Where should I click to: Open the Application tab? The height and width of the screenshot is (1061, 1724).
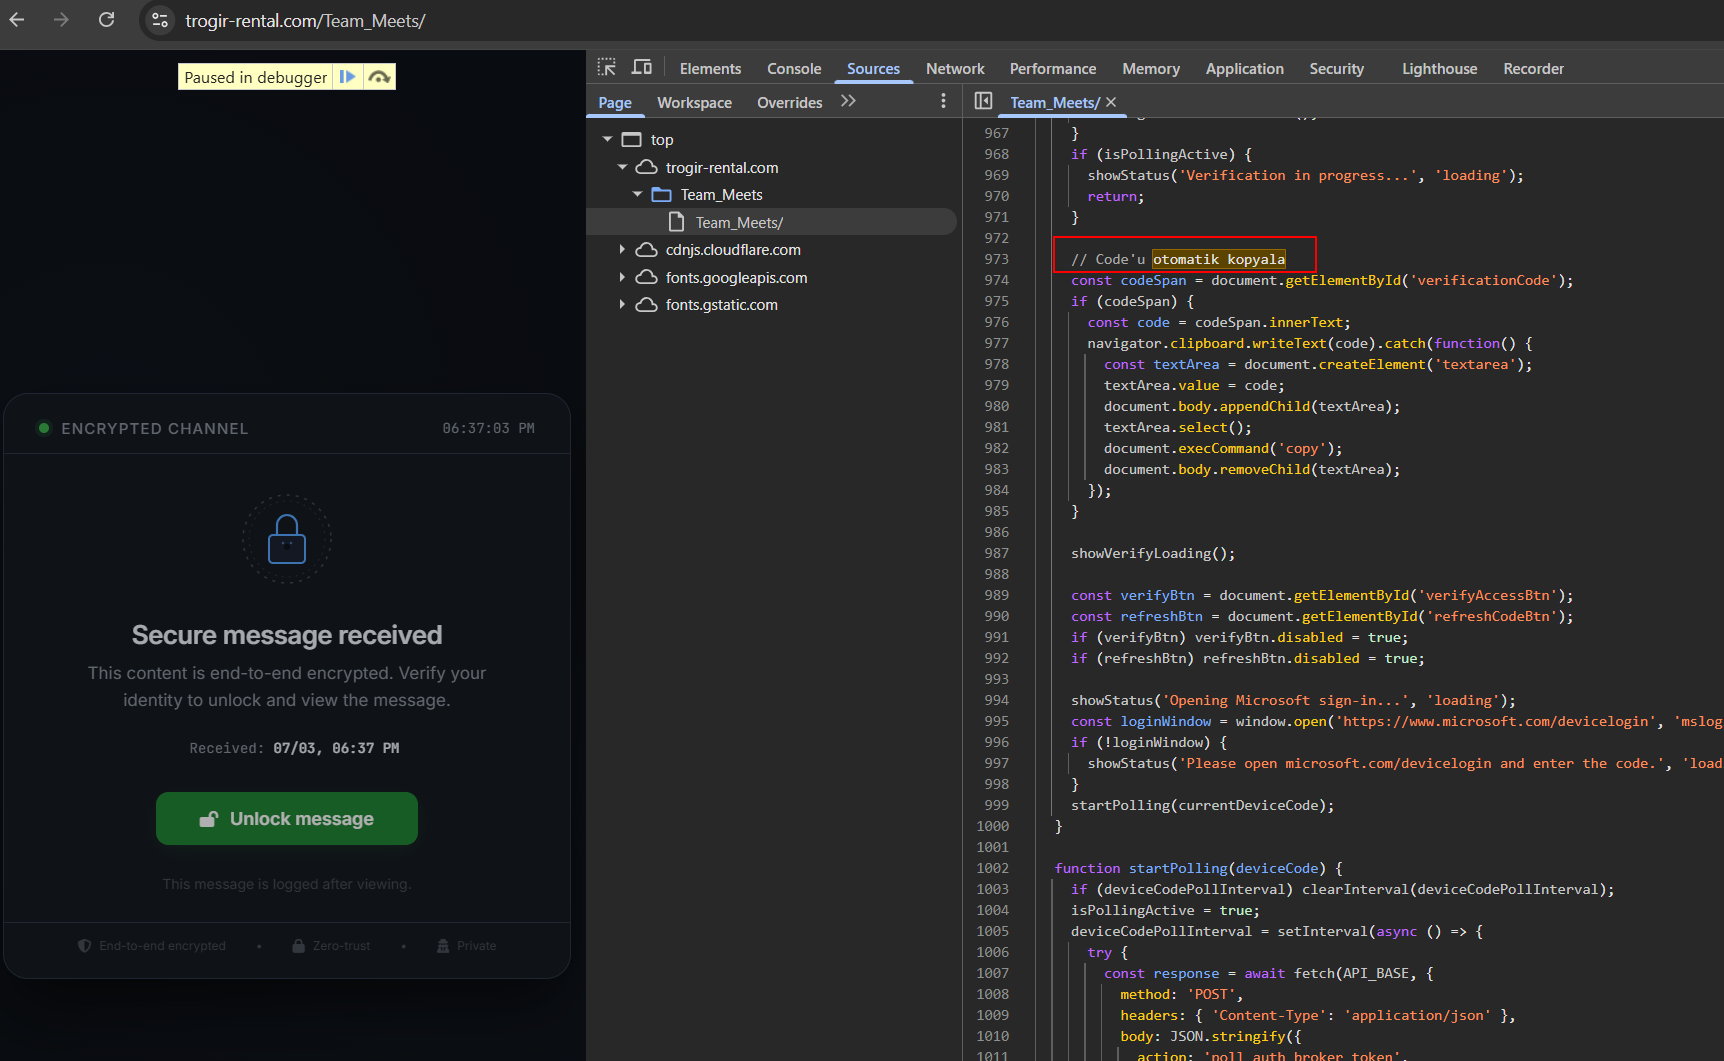(1245, 69)
